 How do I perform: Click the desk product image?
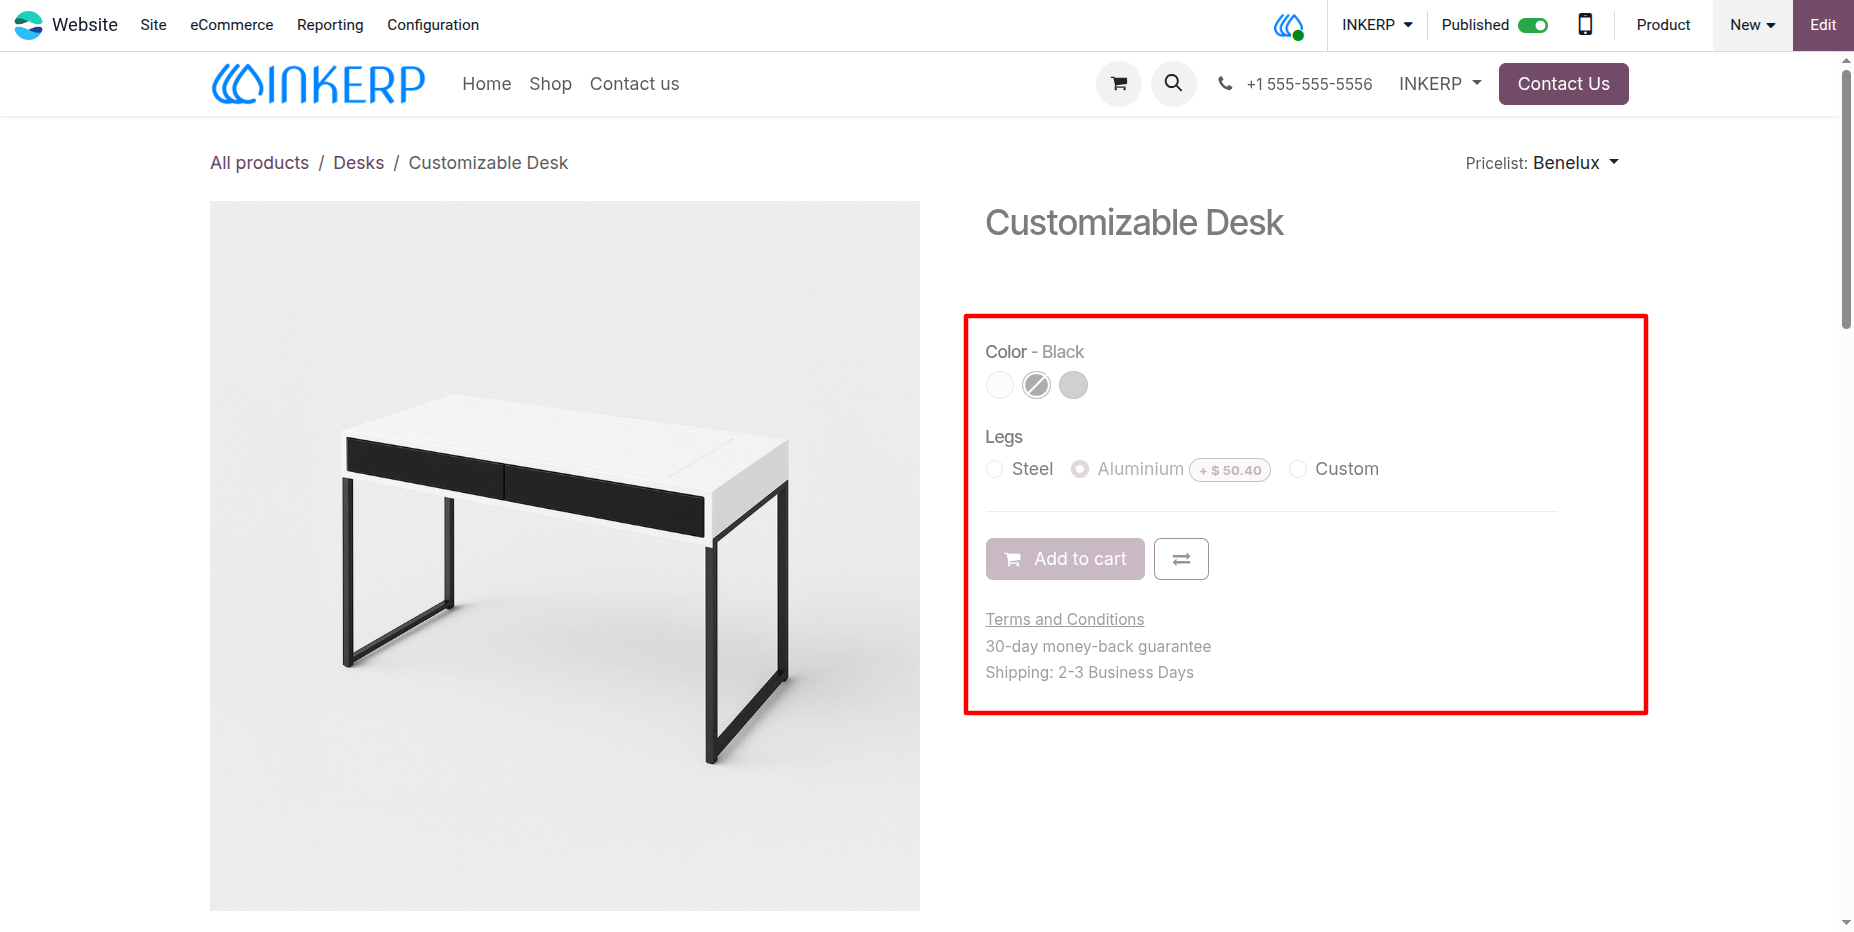point(565,556)
